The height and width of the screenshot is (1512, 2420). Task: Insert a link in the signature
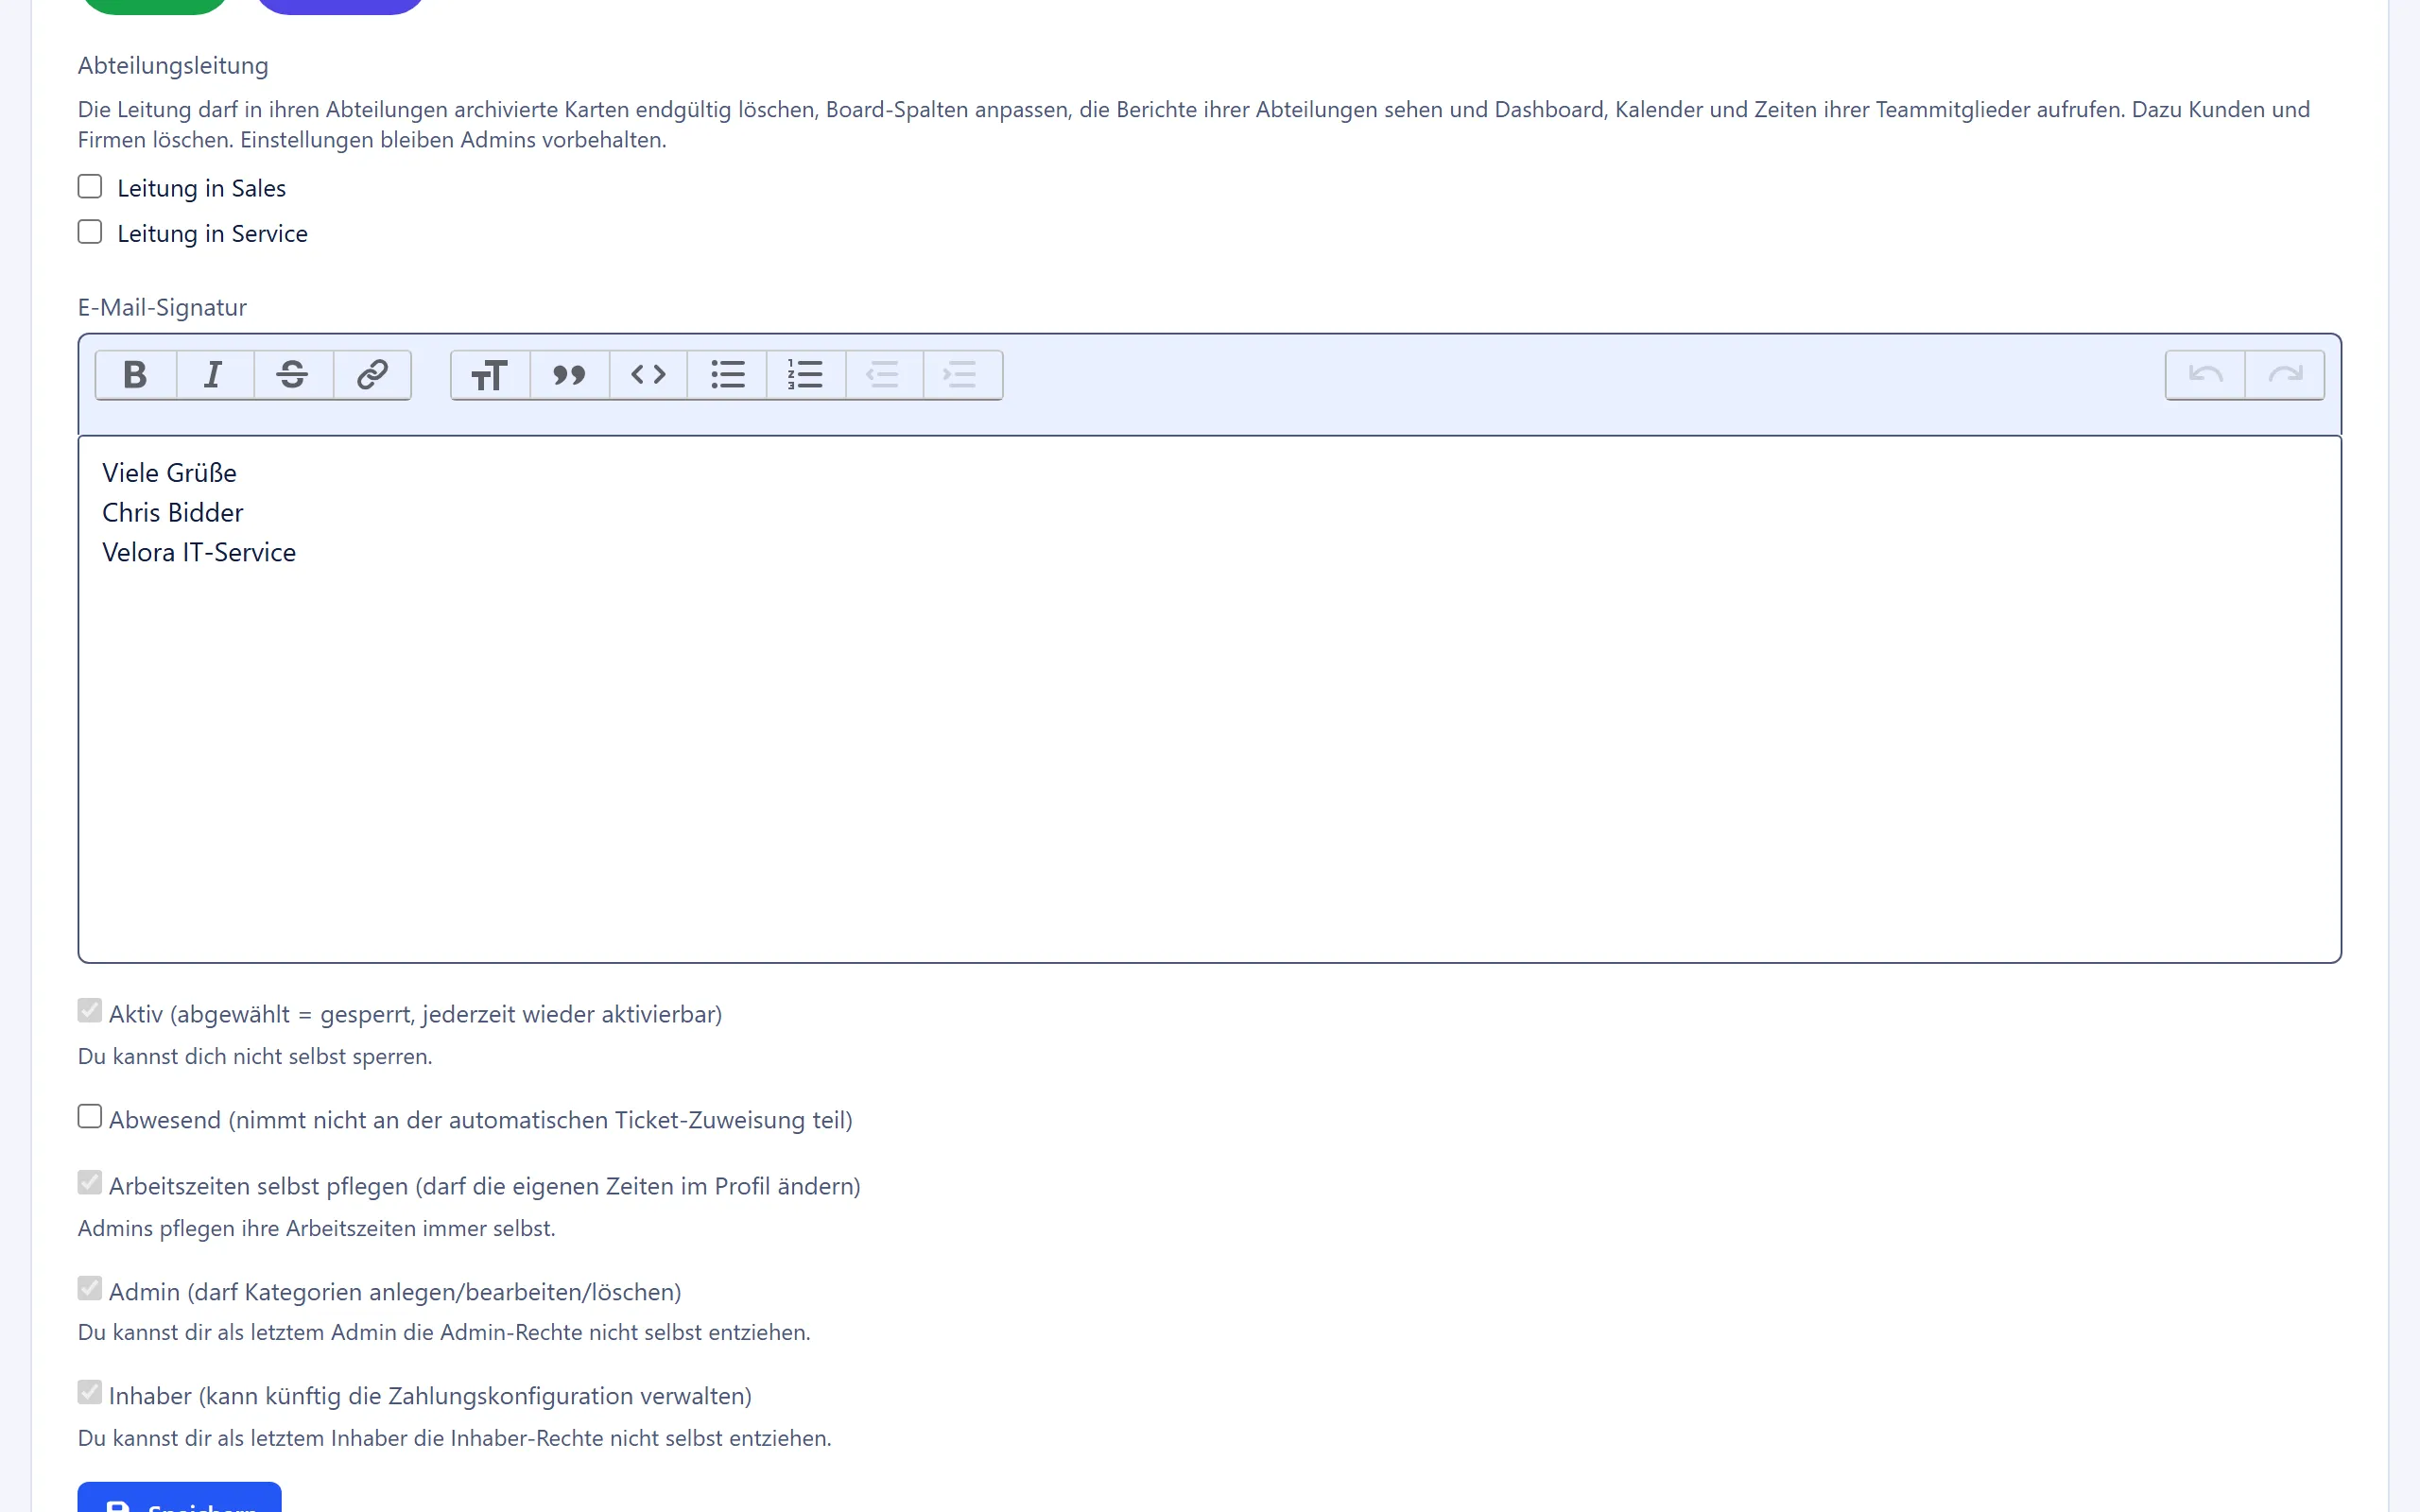coord(372,375)
